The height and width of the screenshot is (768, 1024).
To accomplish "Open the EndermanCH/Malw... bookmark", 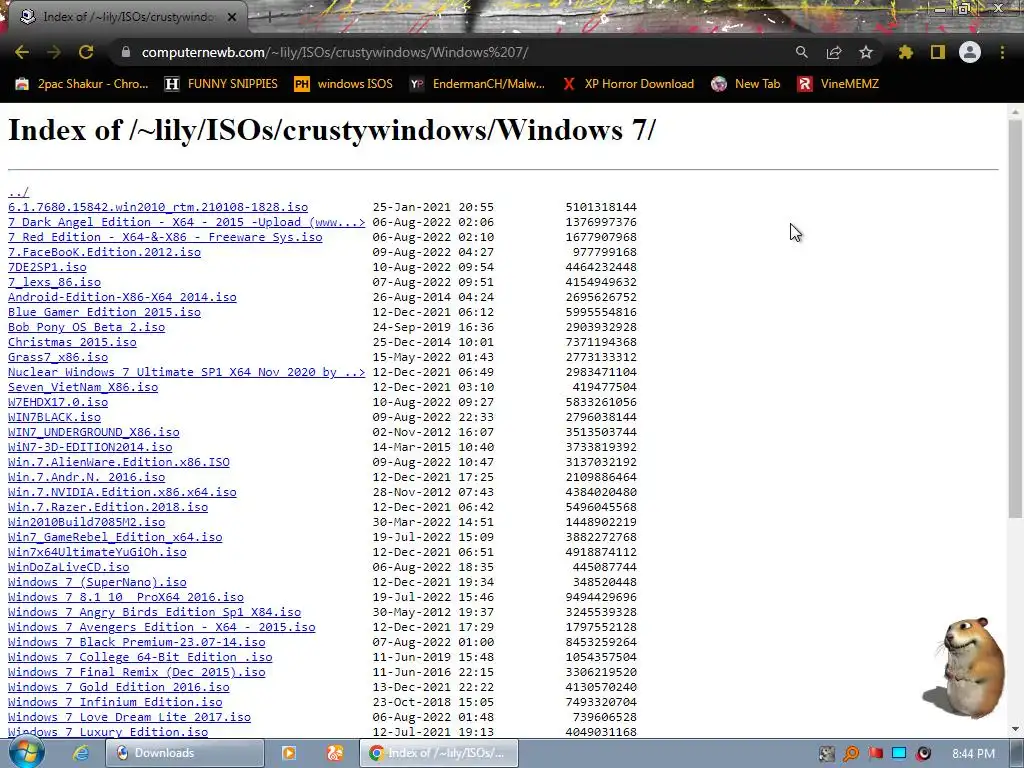I will click(x=477, y=84).
